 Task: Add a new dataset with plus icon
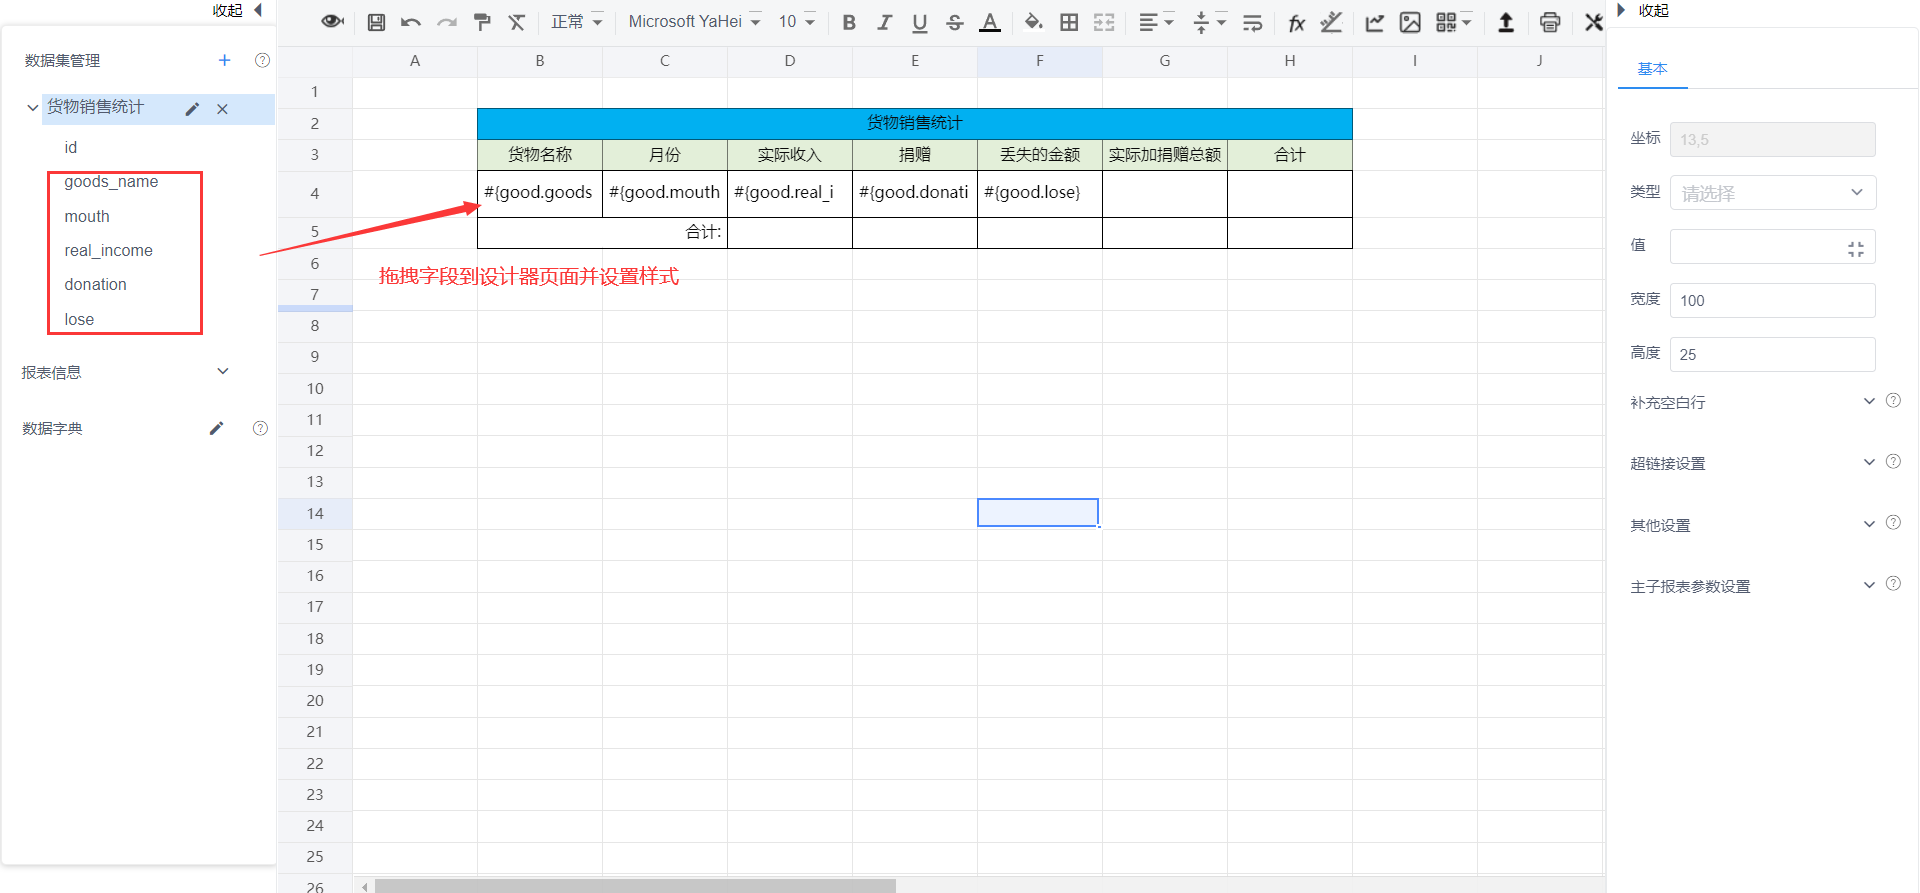click(x=225, y=60)
